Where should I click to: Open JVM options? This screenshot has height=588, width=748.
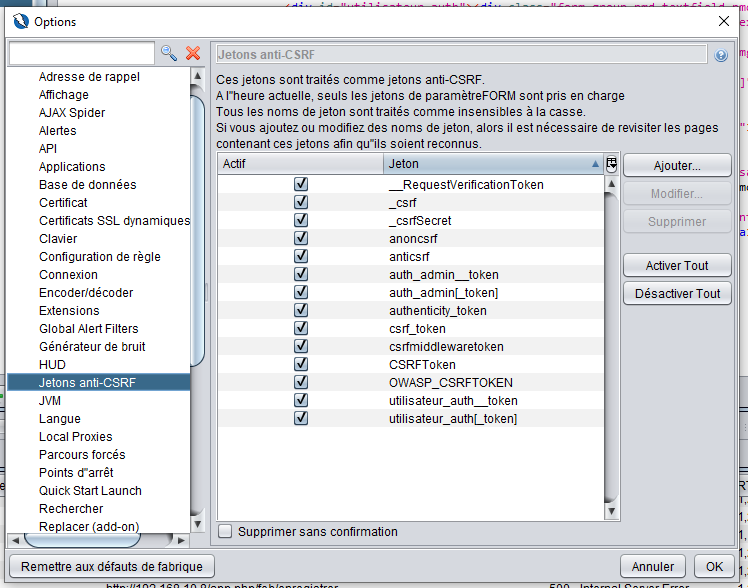(50, 401)
